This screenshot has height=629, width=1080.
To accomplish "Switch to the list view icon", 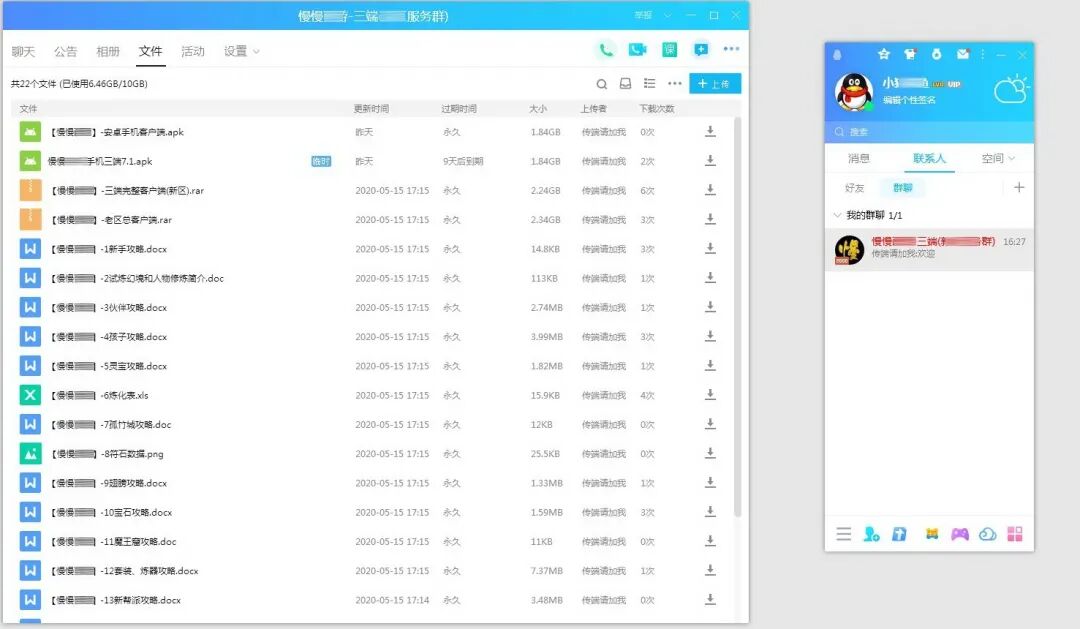I will (650, 83).
